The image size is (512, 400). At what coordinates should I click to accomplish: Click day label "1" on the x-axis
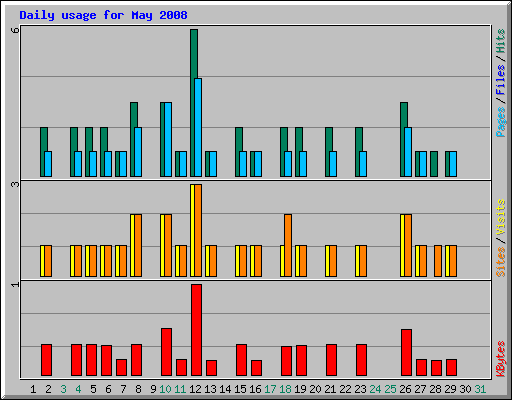tap(33, 389)
